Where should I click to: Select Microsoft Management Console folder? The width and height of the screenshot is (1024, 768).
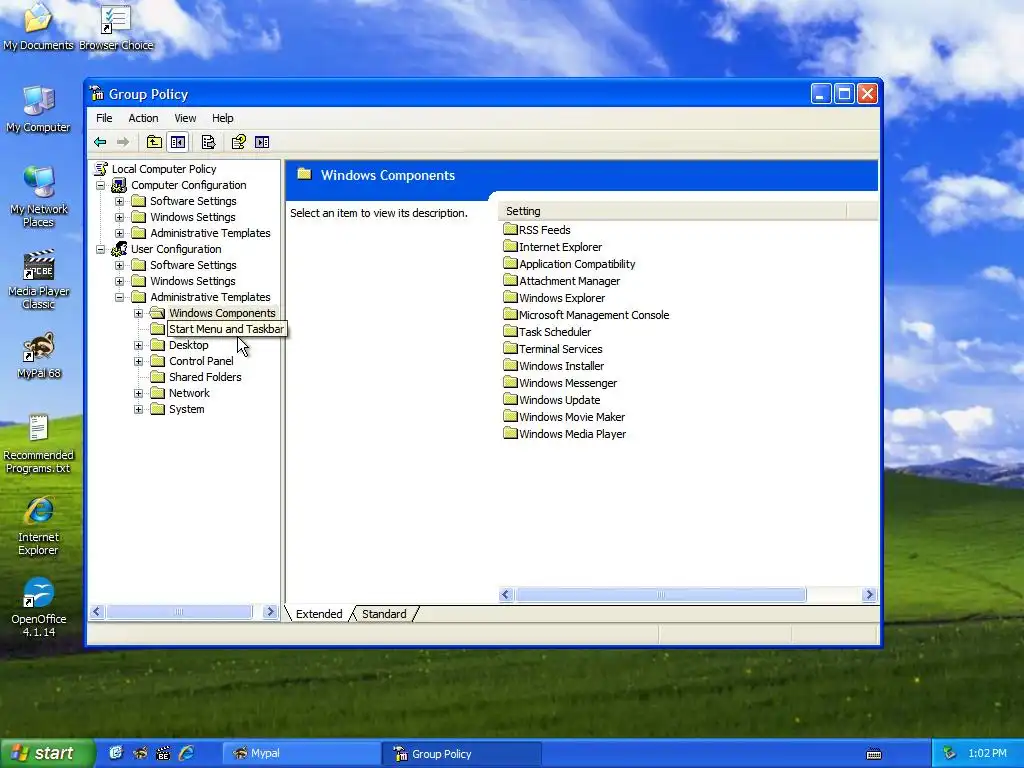(x=586, y=315)
